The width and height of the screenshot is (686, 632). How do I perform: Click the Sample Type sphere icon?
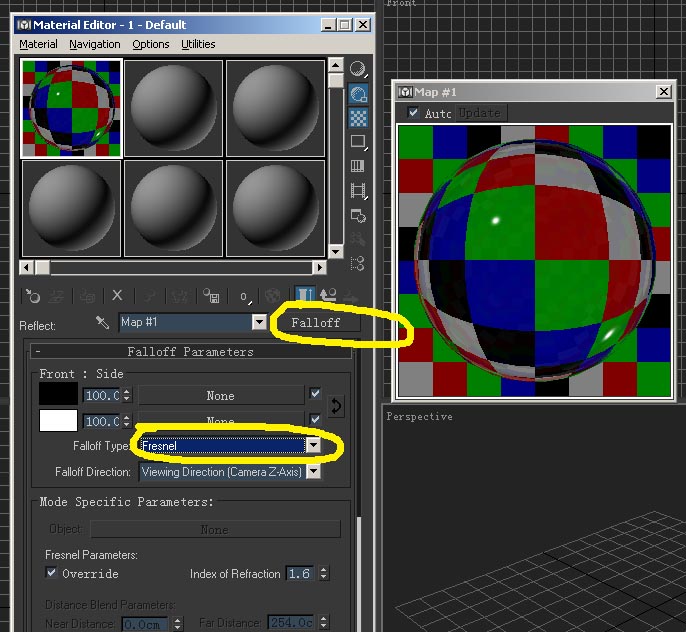[x=357, y=70]
